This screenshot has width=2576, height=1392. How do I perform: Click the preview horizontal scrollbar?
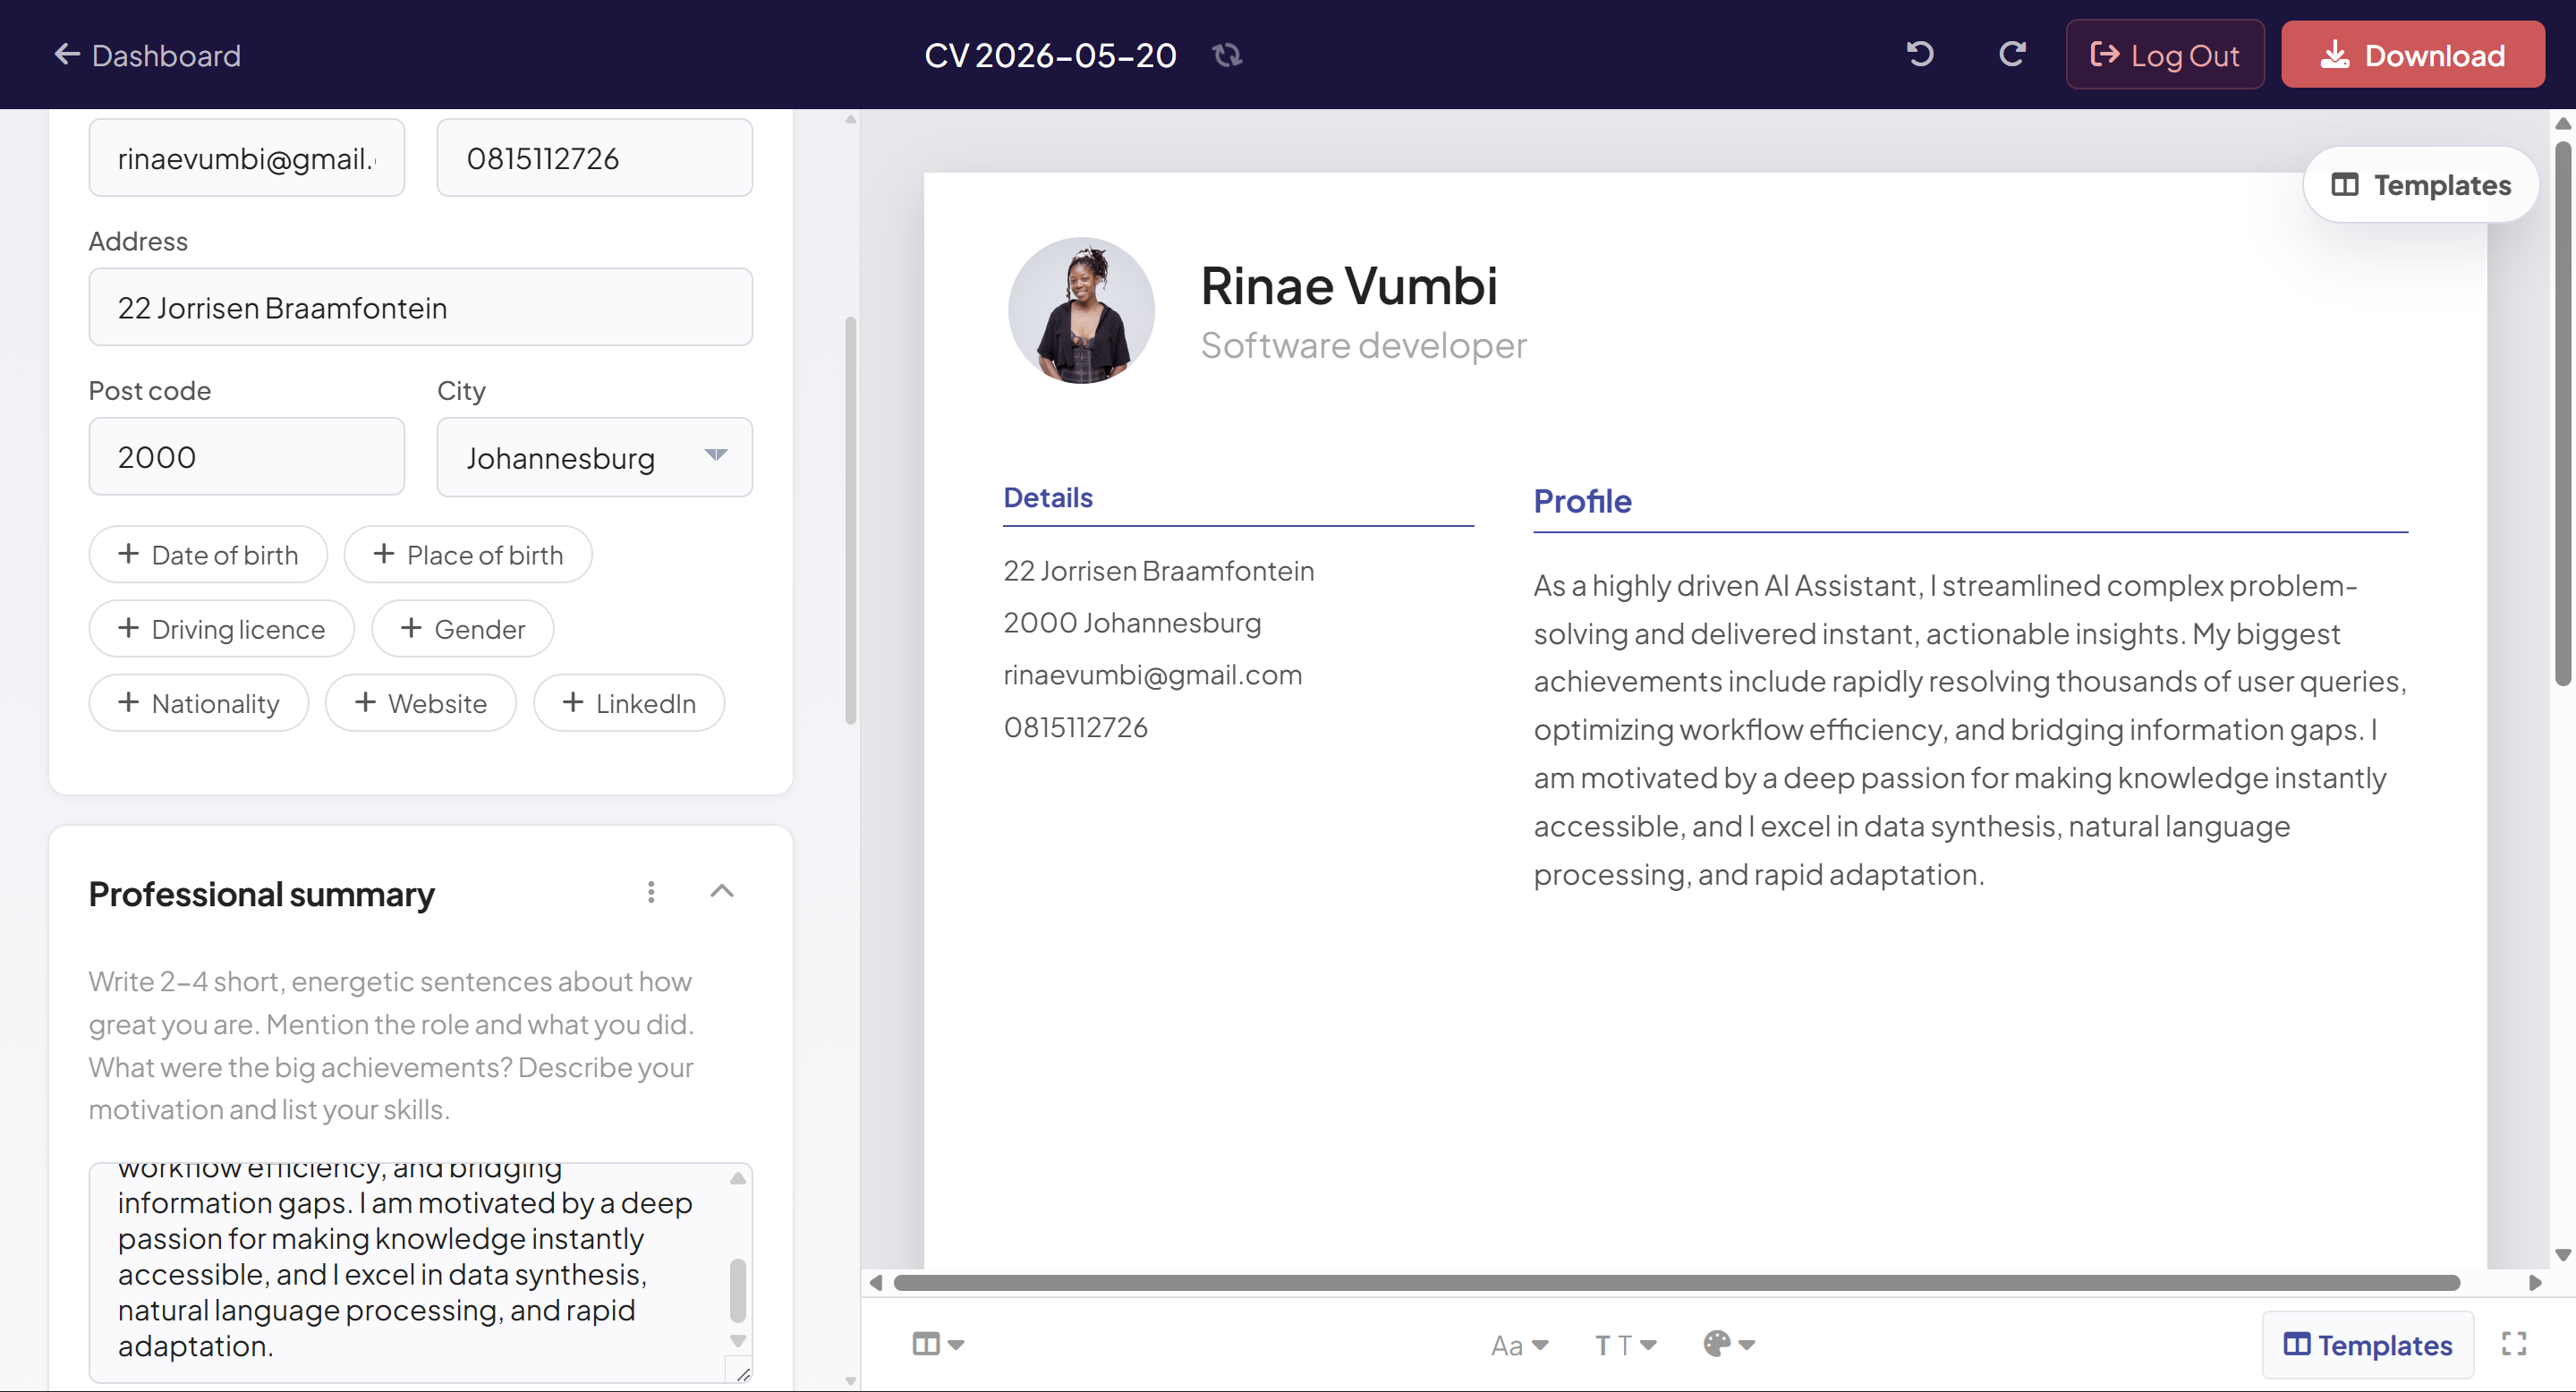1676,1282
